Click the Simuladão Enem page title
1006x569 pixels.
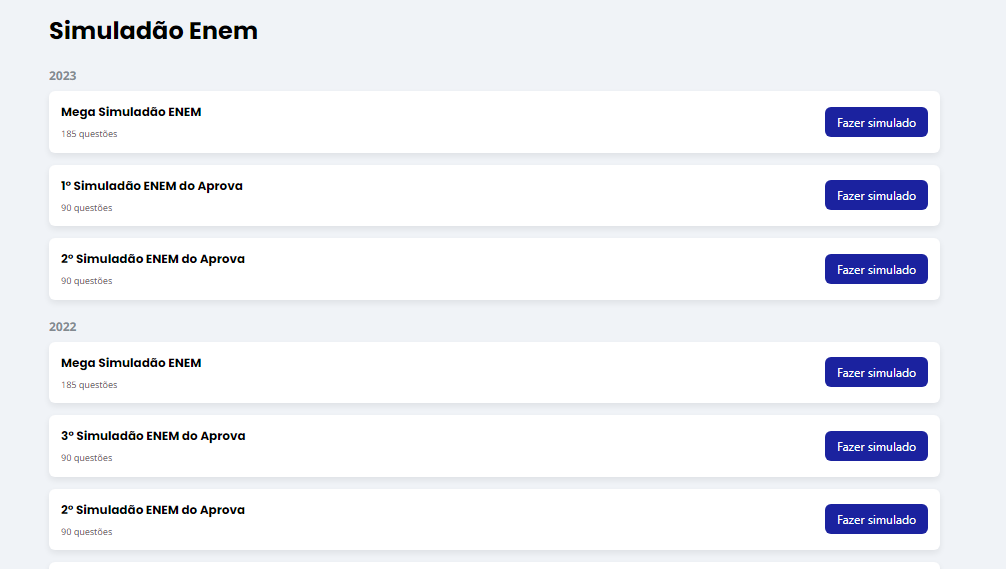coord(153,31)
